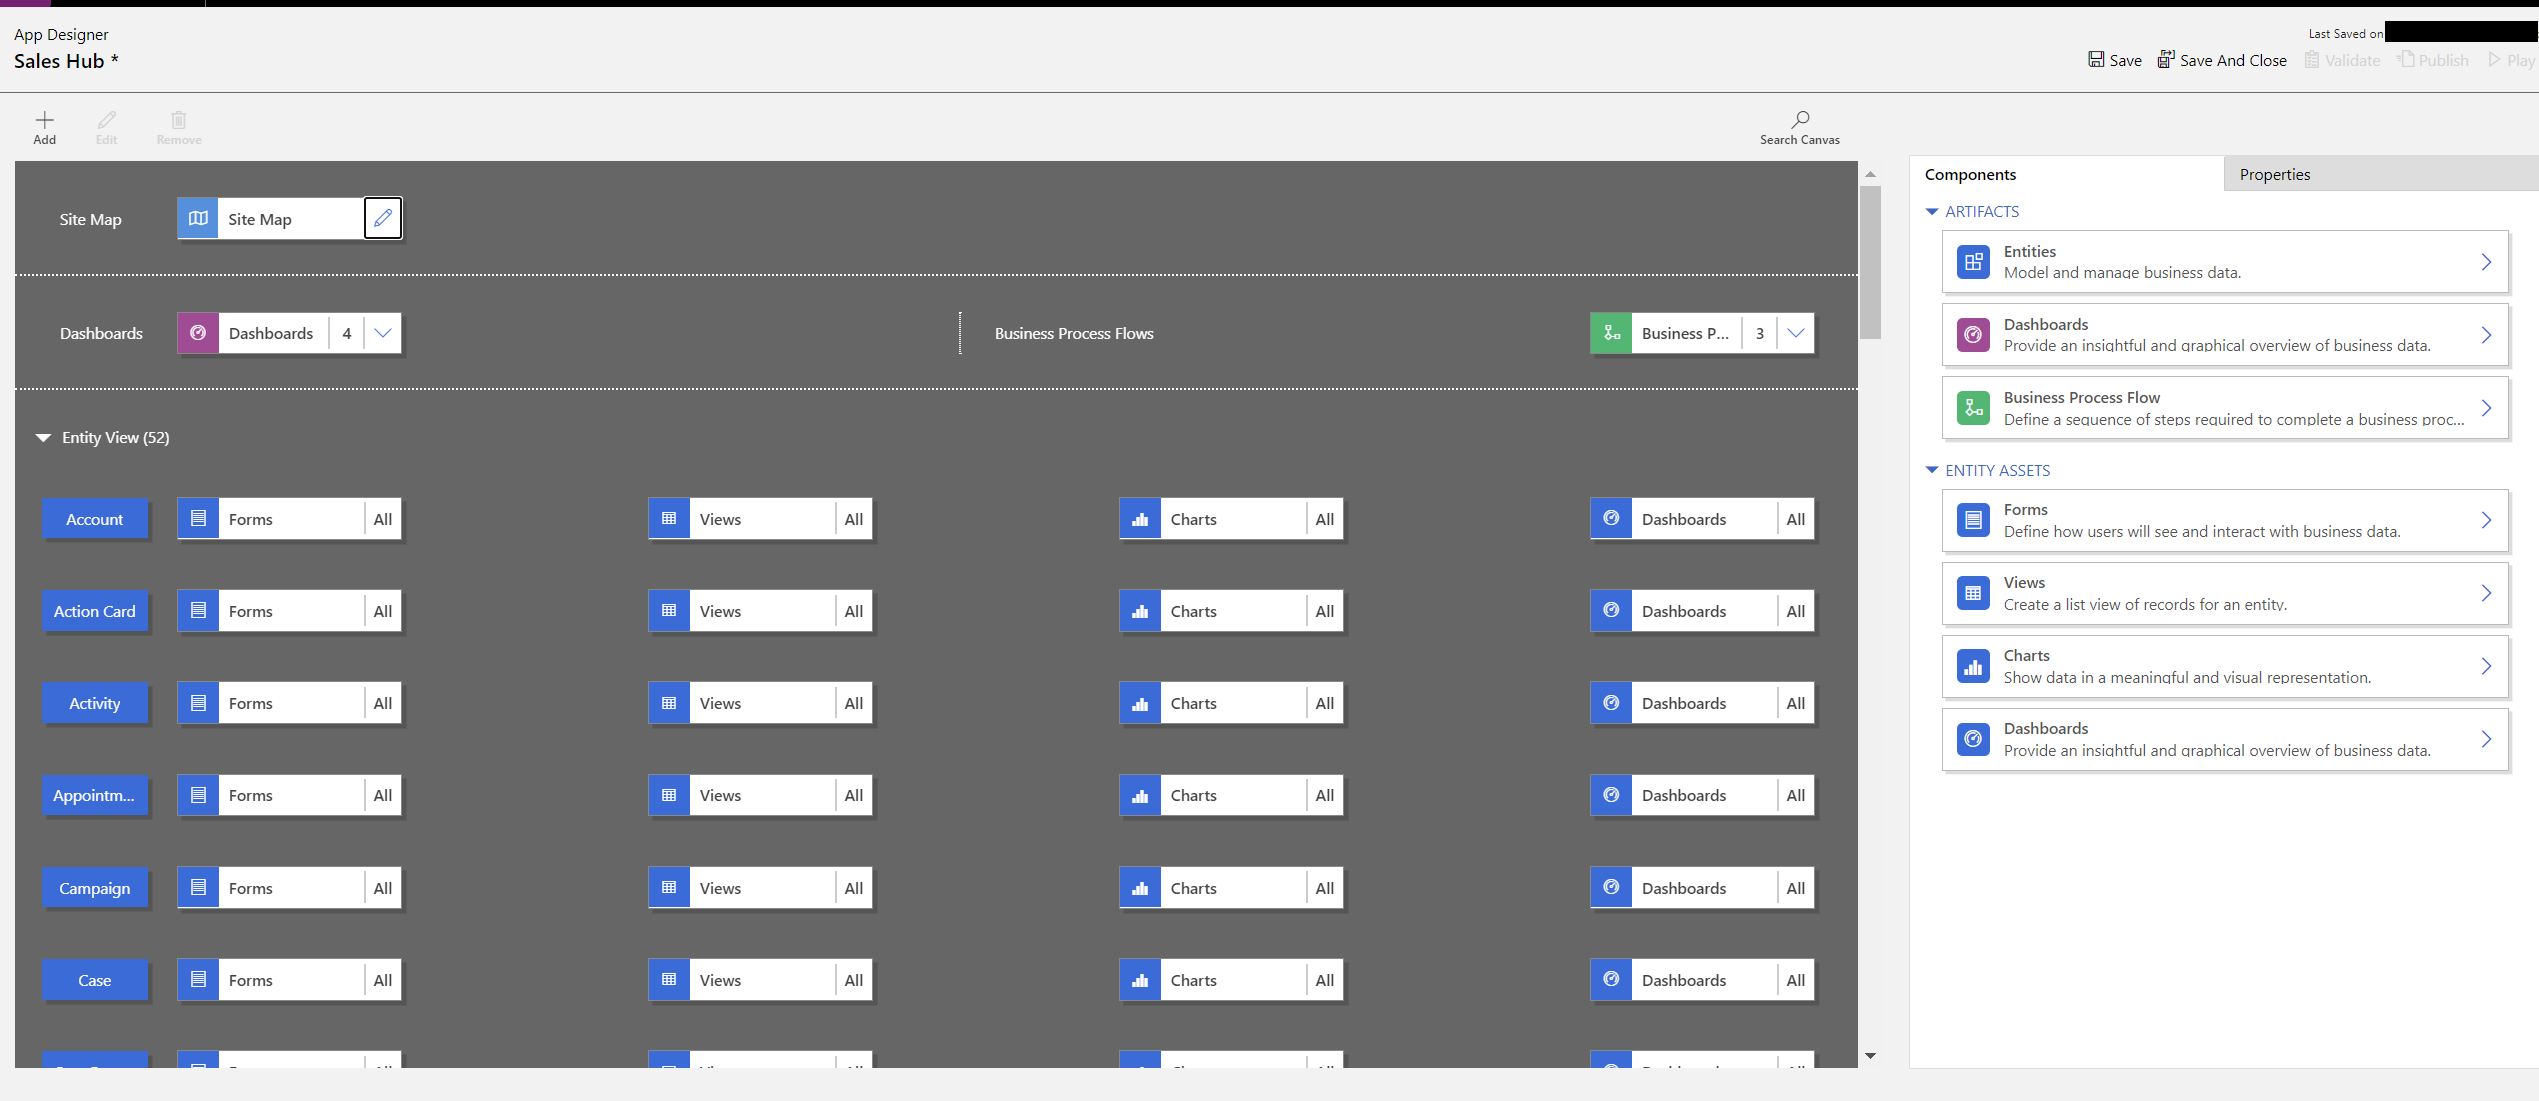Image resolution: width=2539 pixels, height=1101 pixels.
Task: Click the Entities icon in Components panel
Action: pos(1972,259)
